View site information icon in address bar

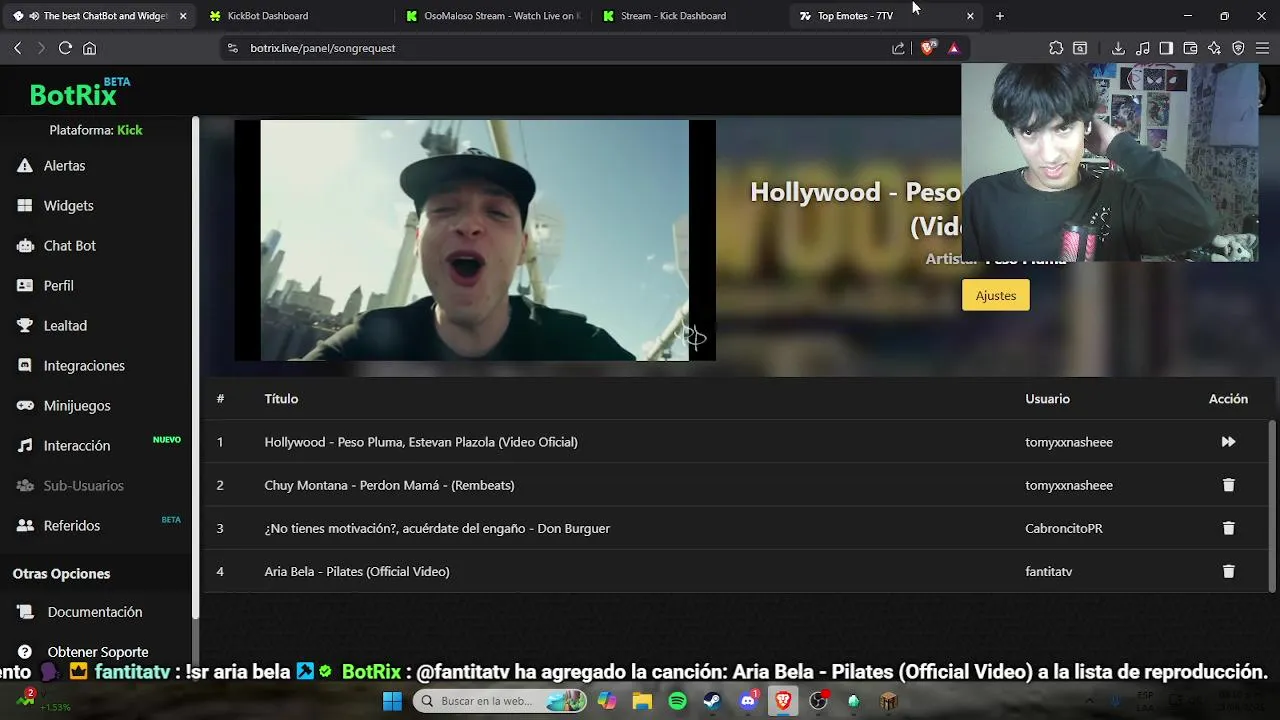(x=233, y=48)
